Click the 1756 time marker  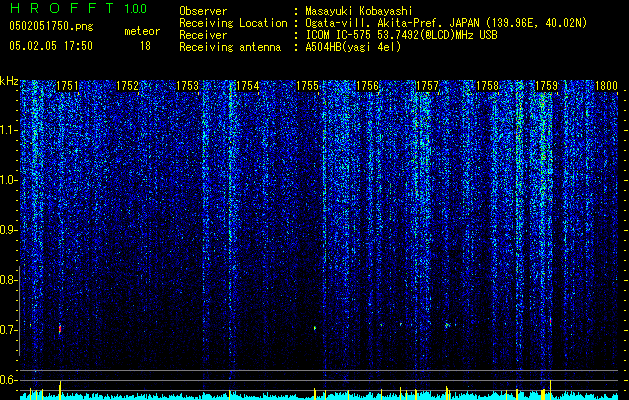point(367,86)
